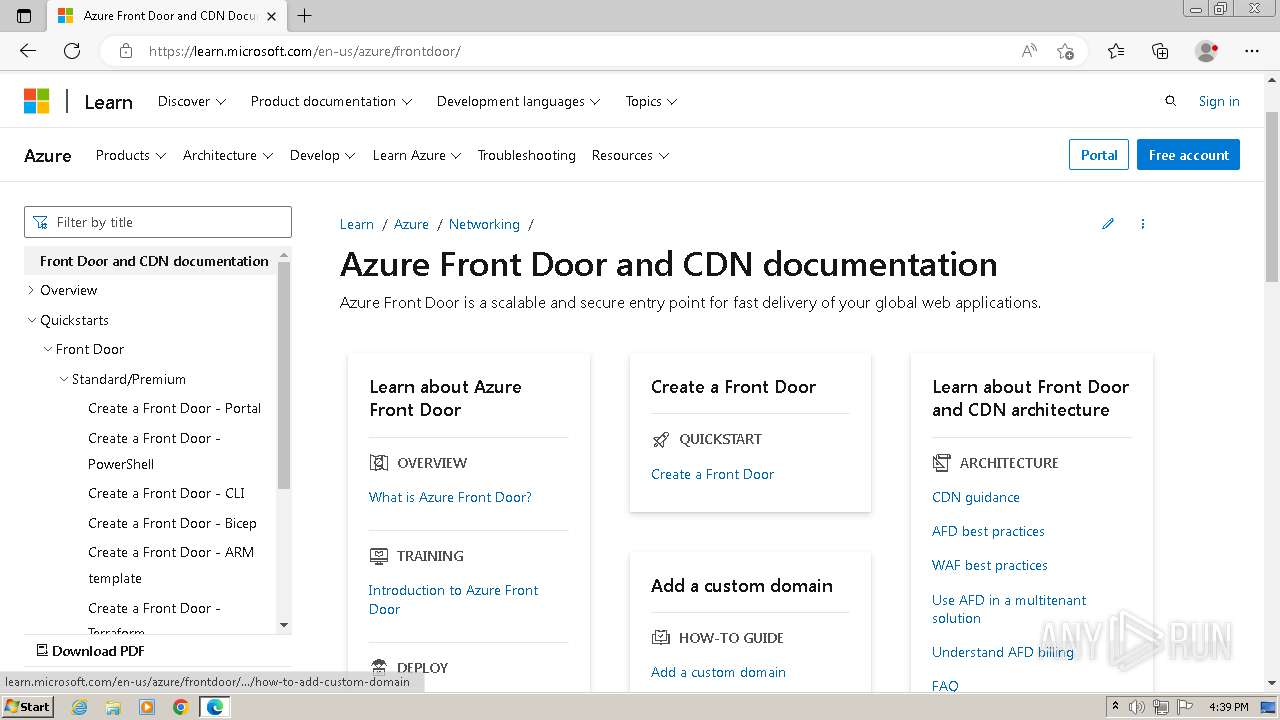Open the Azure Products dropdown menu
This screenshot has width=1280, height=720.
(130, 155)
